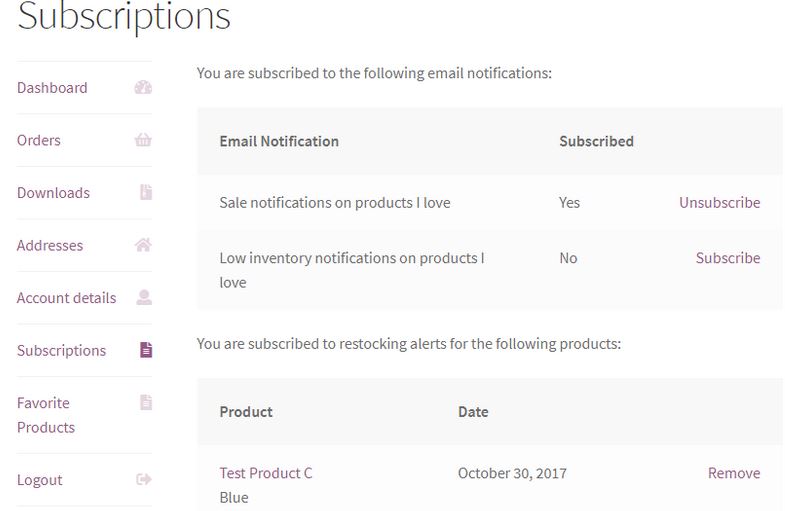The width and height of the screenshot is (785, 511).
Task: Remove Test Product C restocking alert
Action: (734, 473)
